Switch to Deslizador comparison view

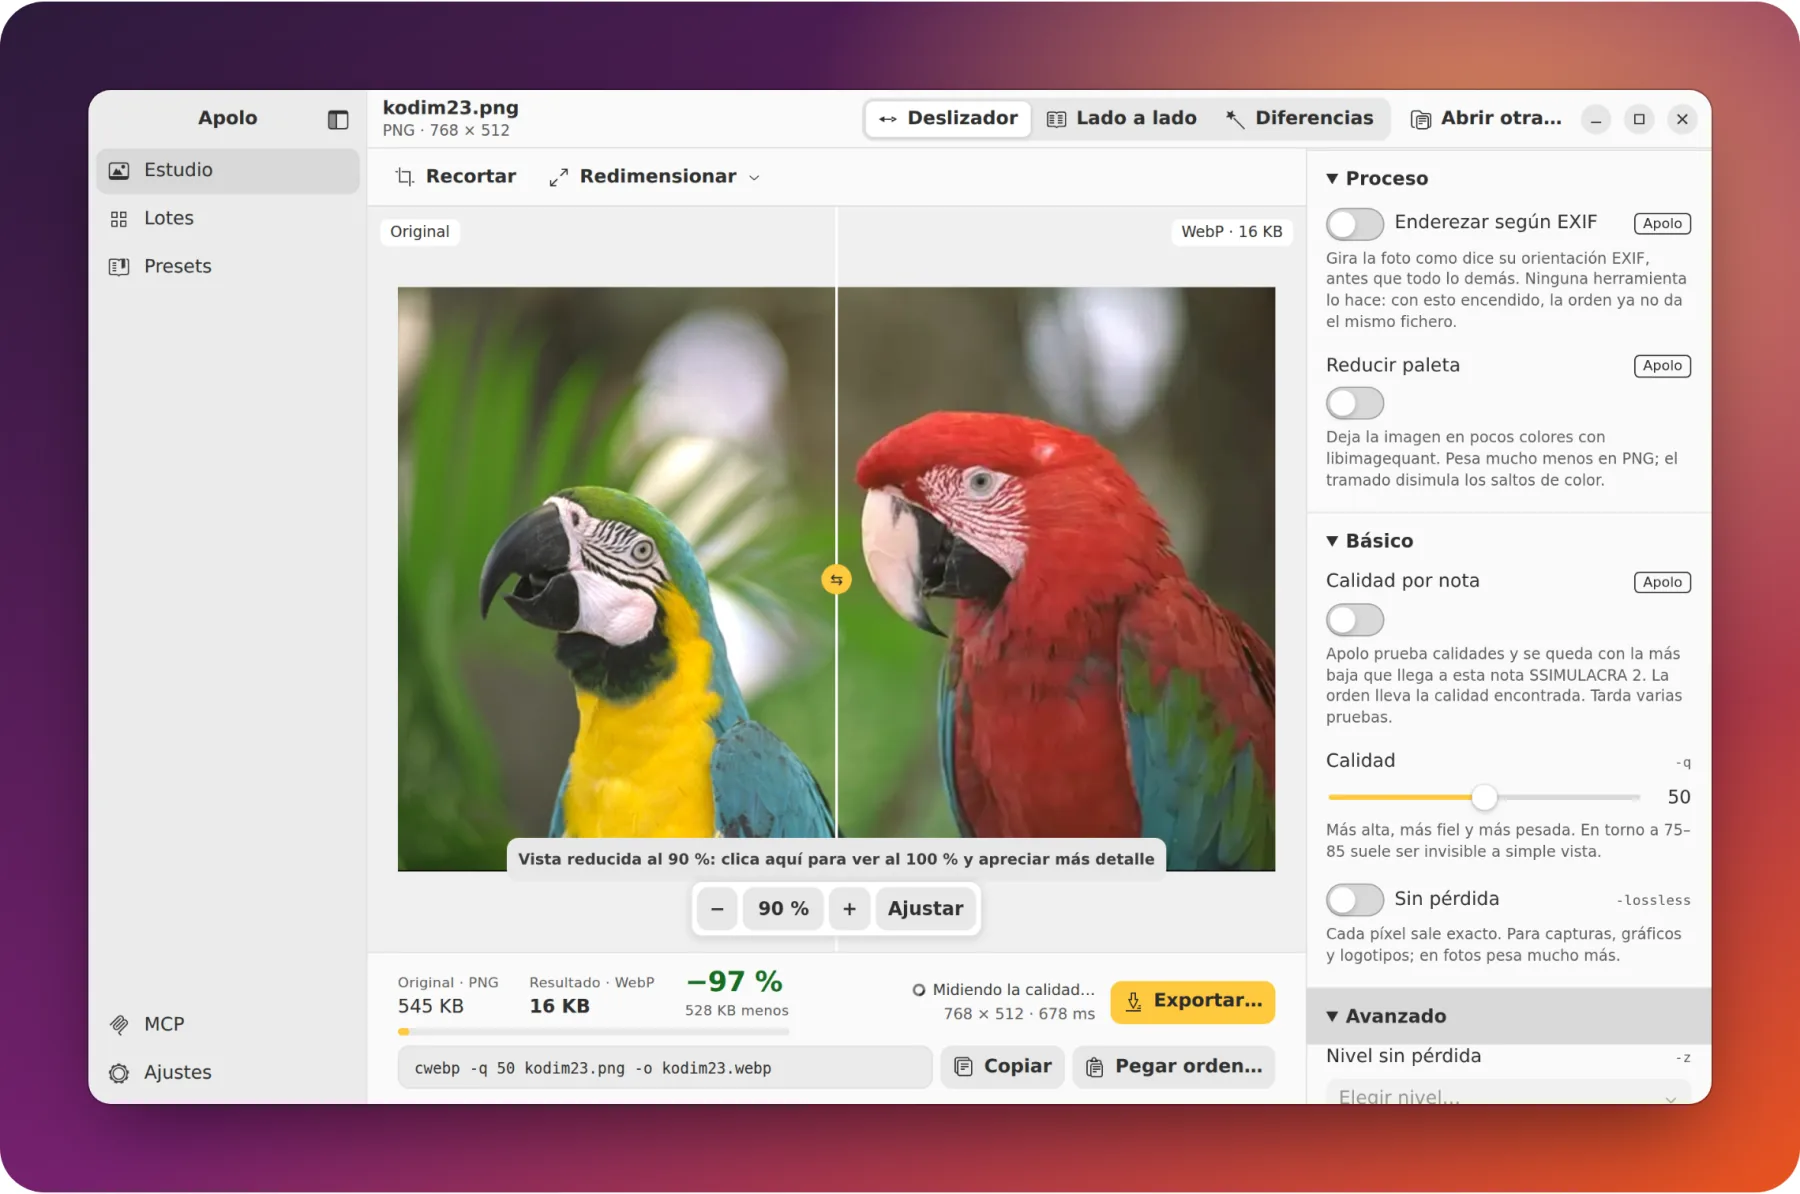948,119
